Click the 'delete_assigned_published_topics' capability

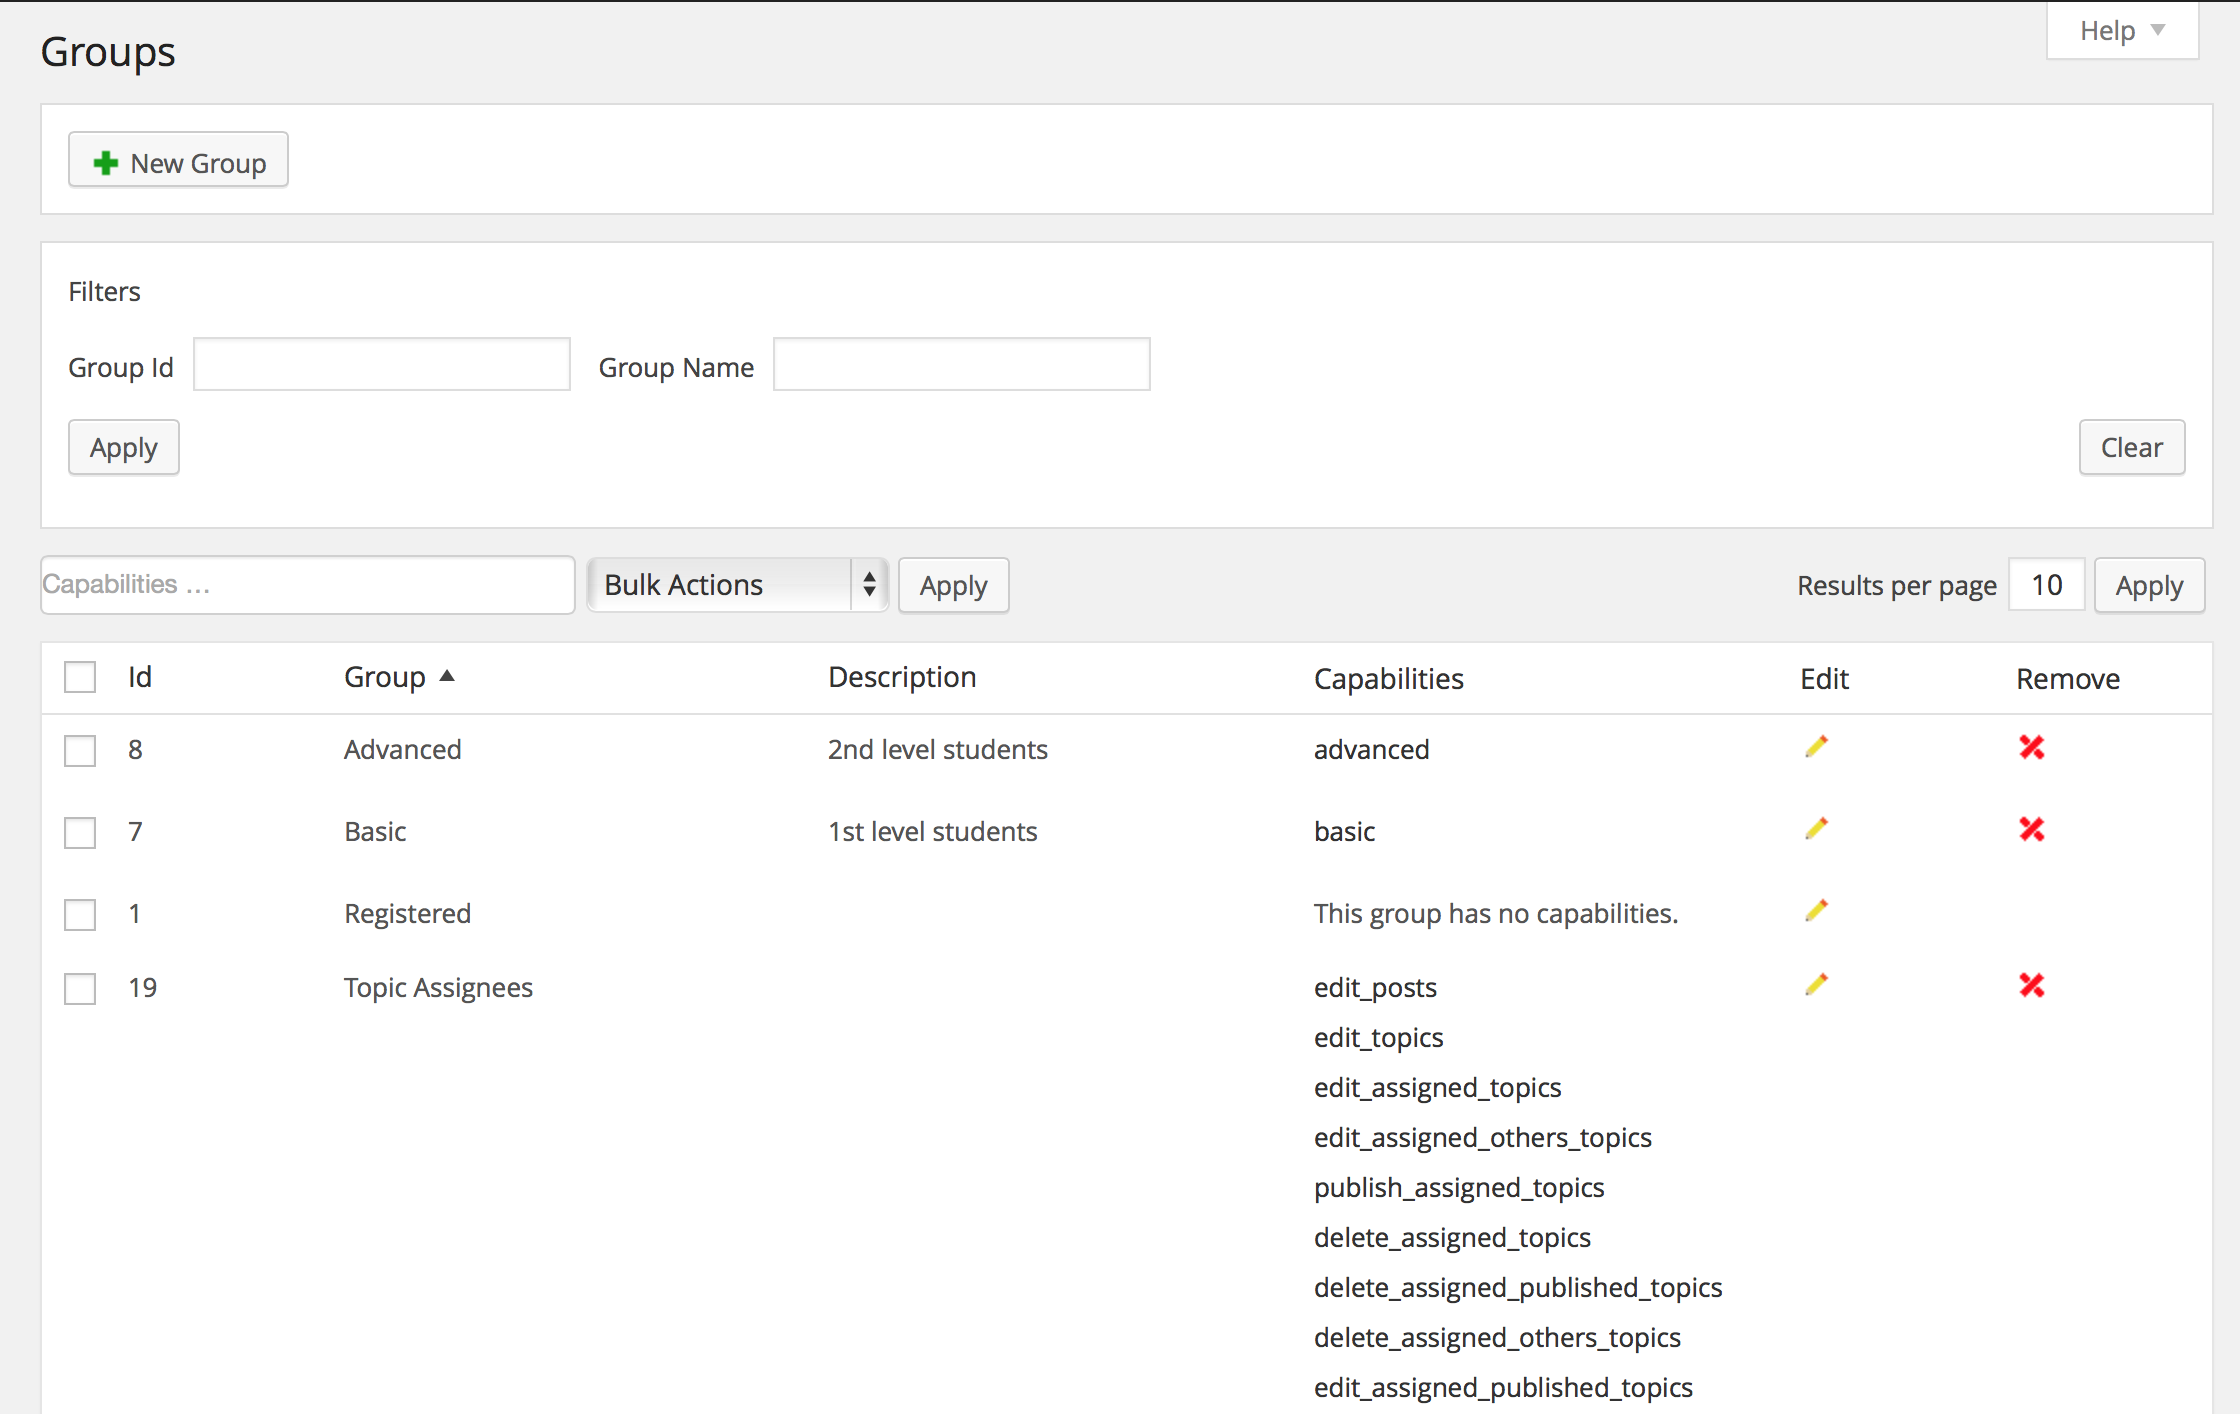(x=1518, y=1288)
